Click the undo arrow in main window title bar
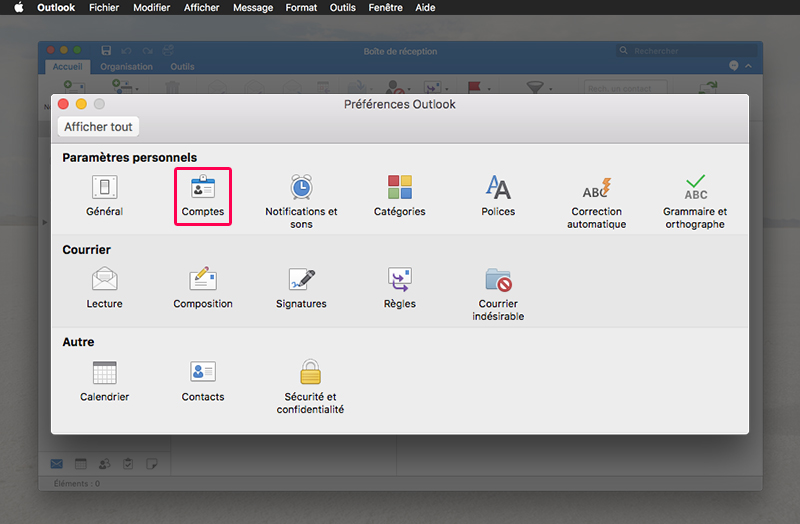The image size is (800, 524). pos(127,51)
